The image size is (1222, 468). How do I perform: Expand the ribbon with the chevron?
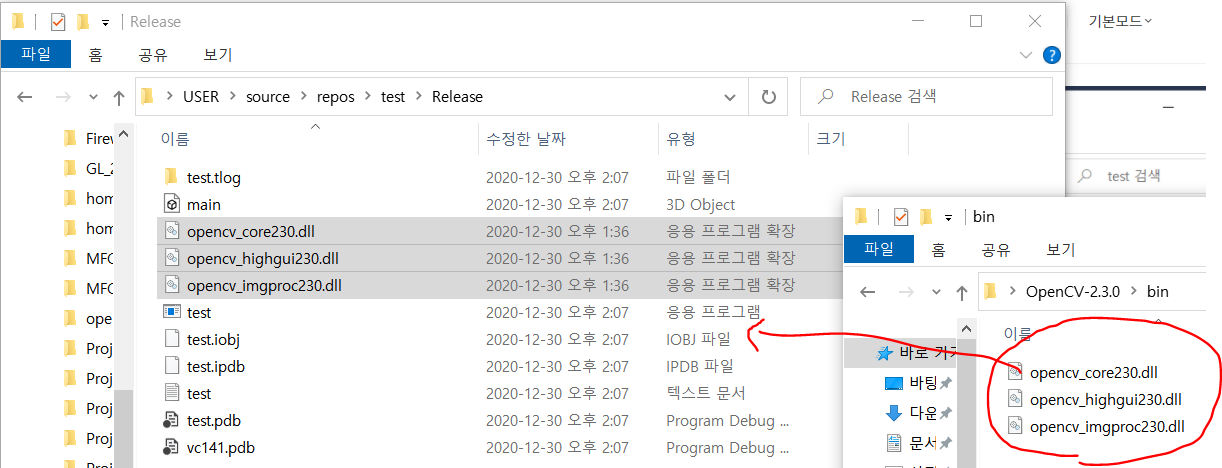click(1026, 55)
